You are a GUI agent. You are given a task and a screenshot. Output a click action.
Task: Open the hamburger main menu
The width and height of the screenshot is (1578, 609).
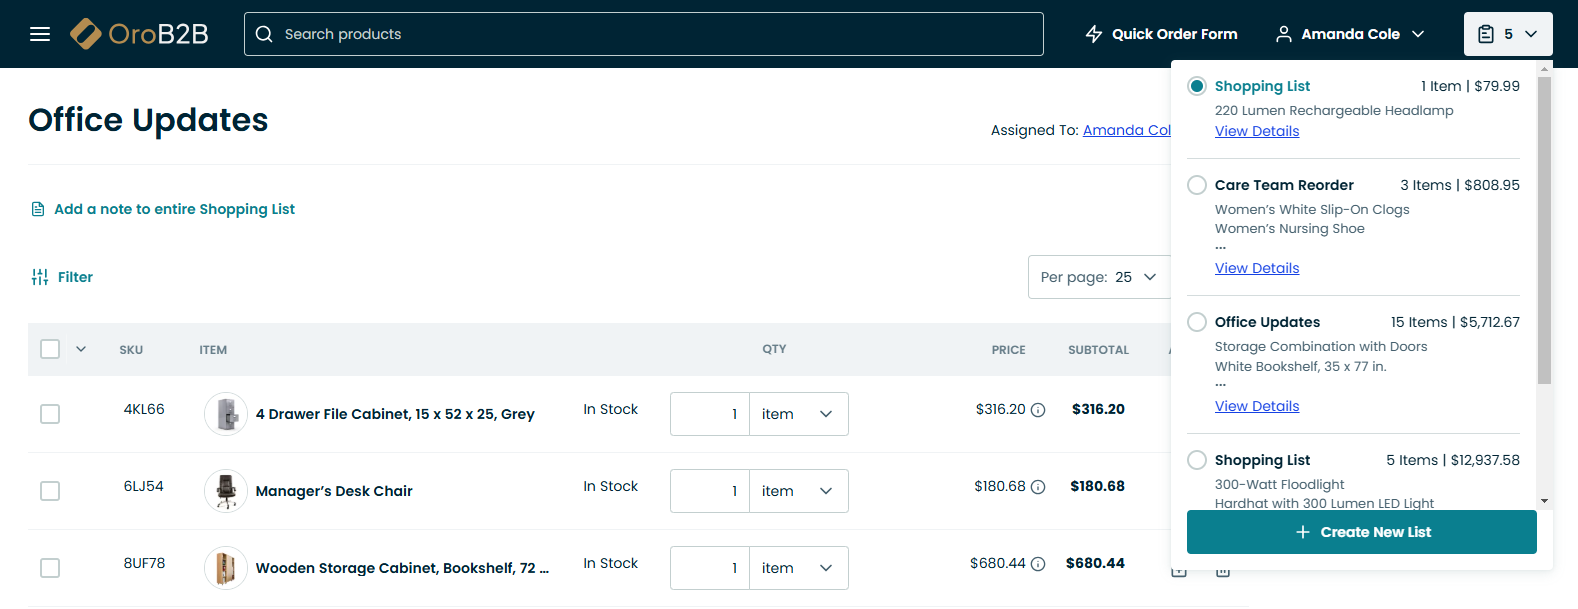[x=40, y=34]
